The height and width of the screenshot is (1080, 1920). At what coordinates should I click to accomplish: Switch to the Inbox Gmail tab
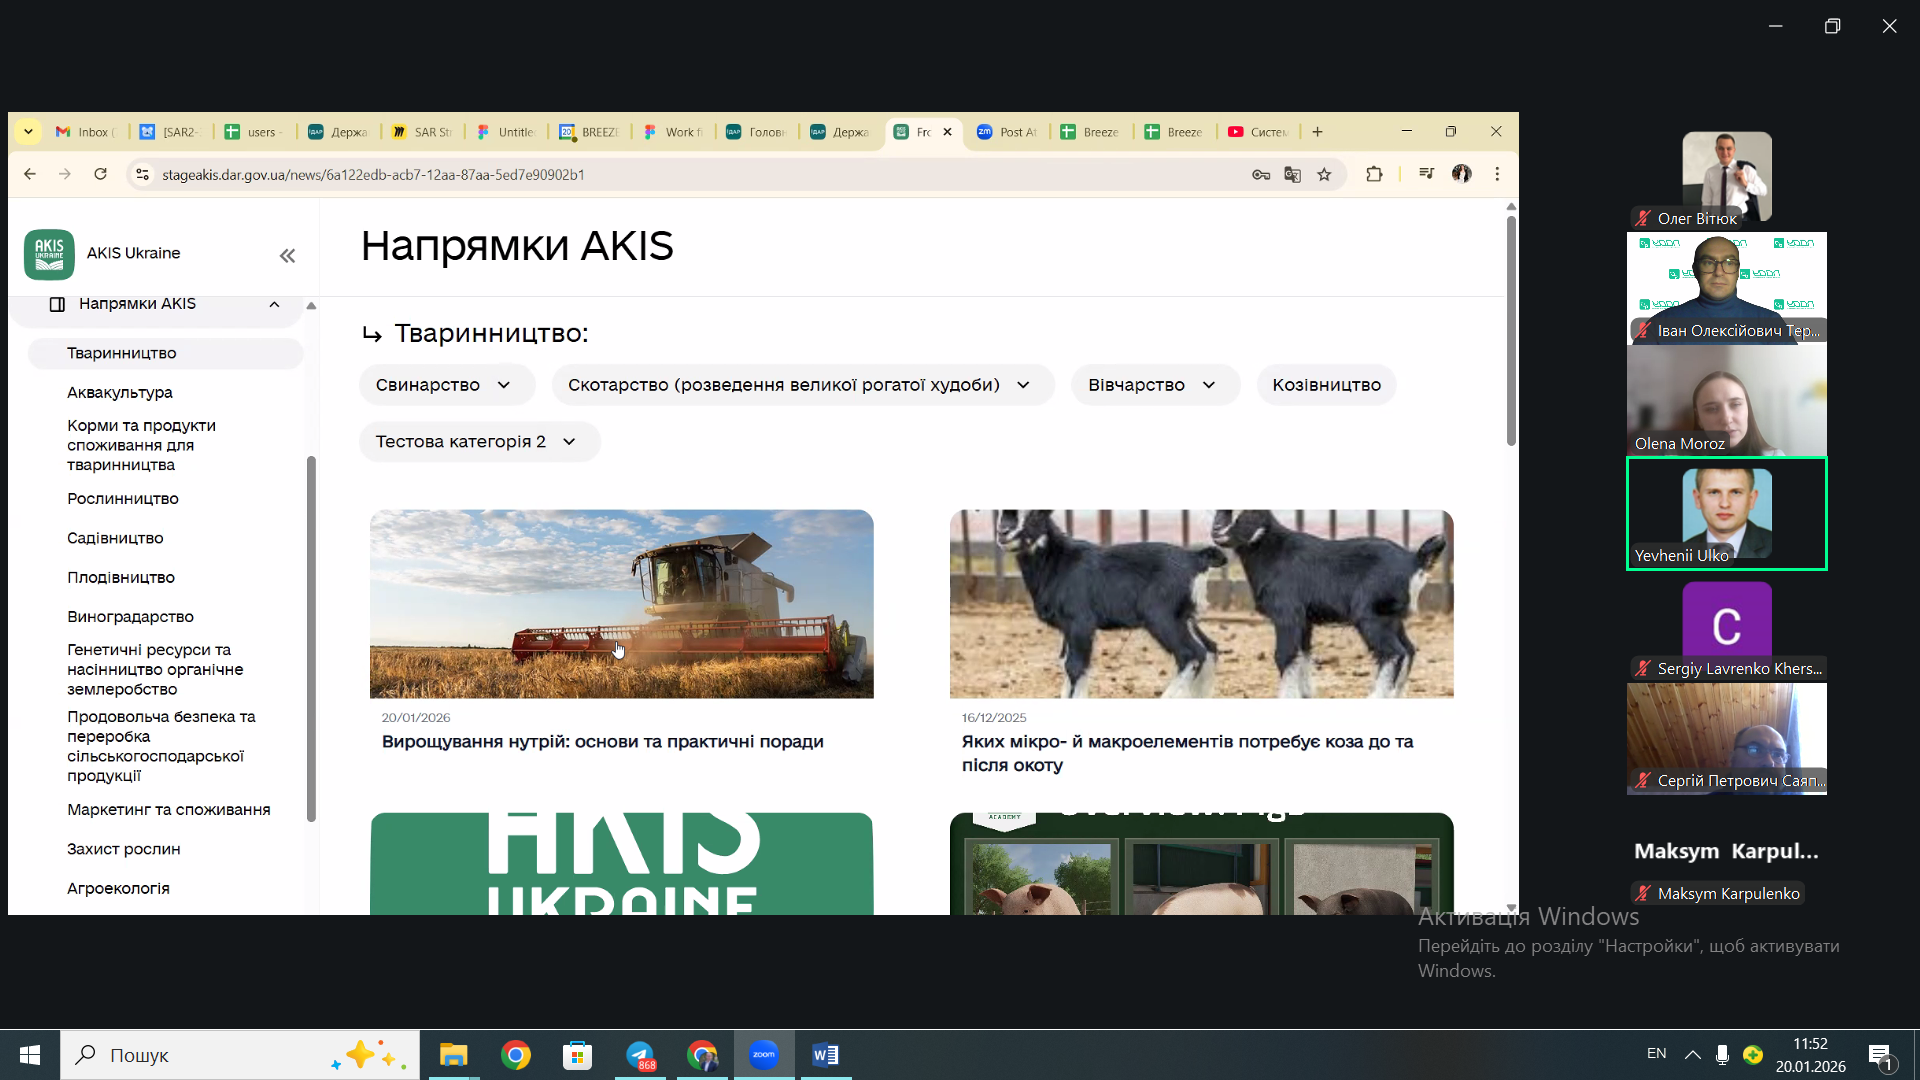tap(87, 132)
